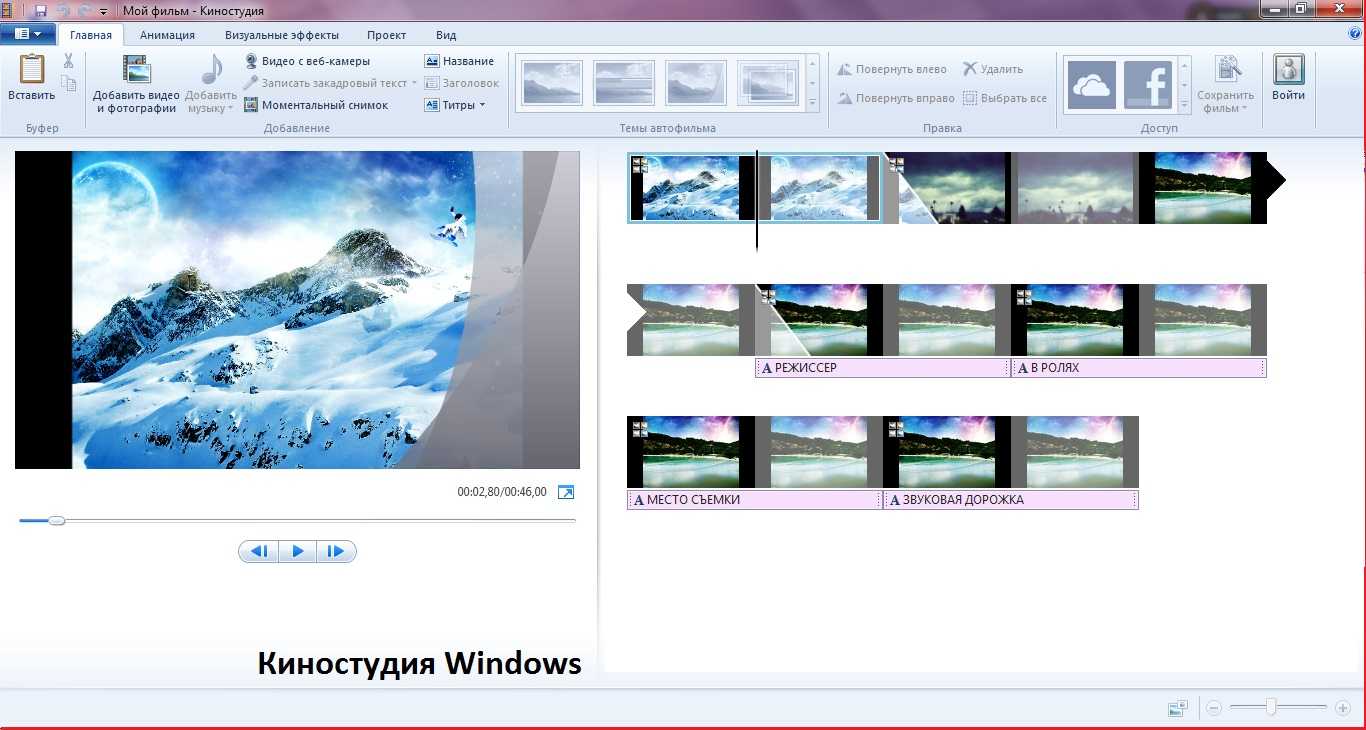Choose the fourth AutoMovie theme thumbnail
The height and width of the screenshot is (730, 1366).
click(768, 83)
